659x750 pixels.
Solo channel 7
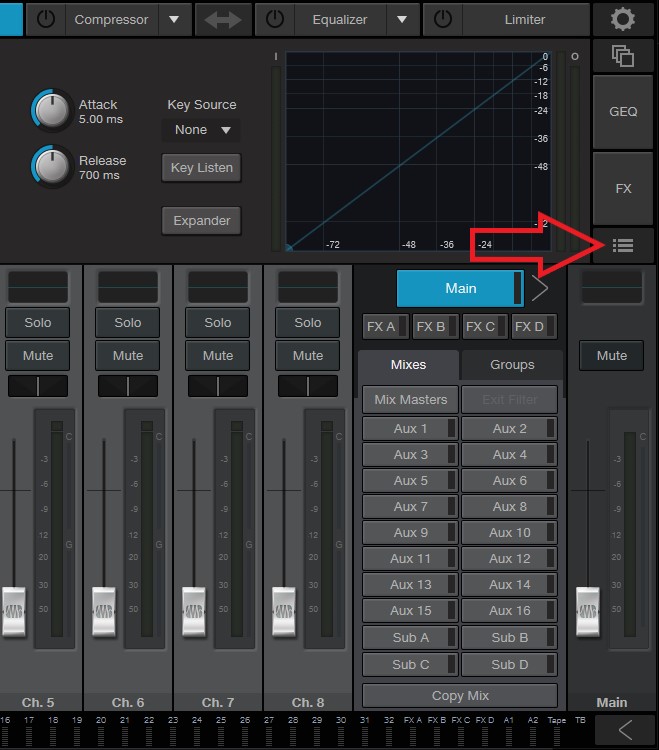point(218,323)
